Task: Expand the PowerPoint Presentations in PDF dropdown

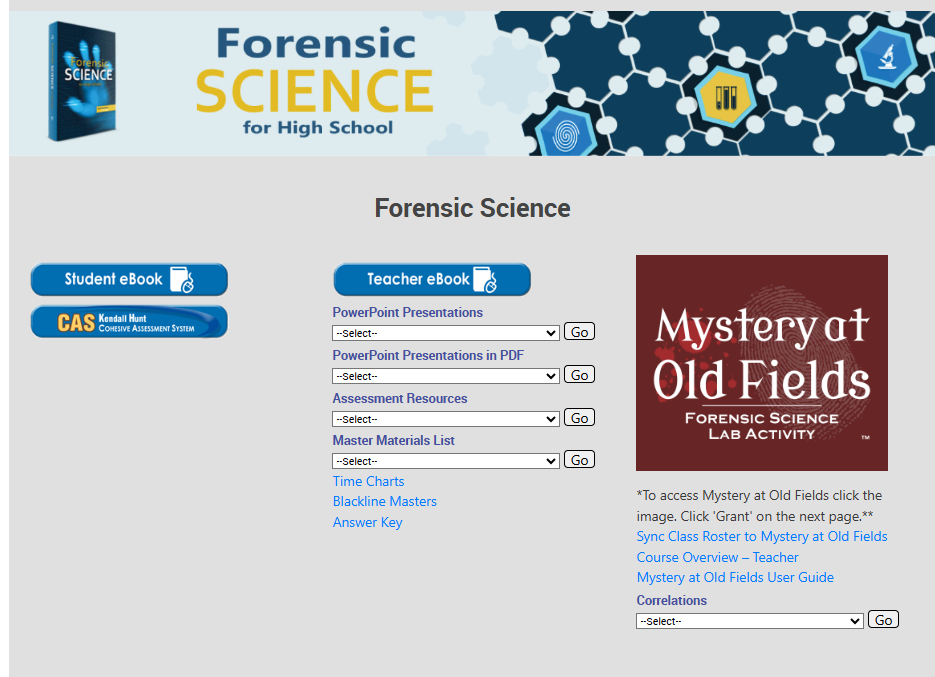Action: point(445,376)
